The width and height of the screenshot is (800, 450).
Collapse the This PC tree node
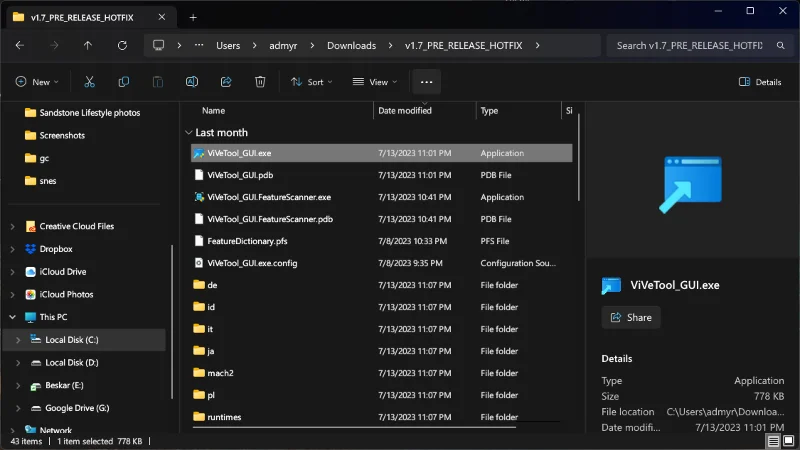coord(13,317)
